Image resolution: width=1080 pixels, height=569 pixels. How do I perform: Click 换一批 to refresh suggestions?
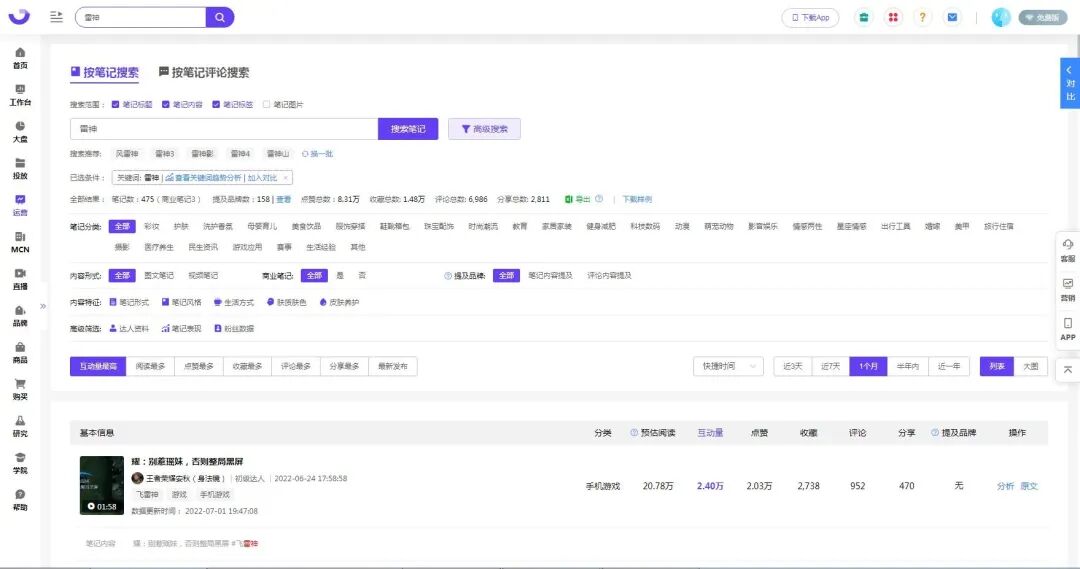[317, 154]
